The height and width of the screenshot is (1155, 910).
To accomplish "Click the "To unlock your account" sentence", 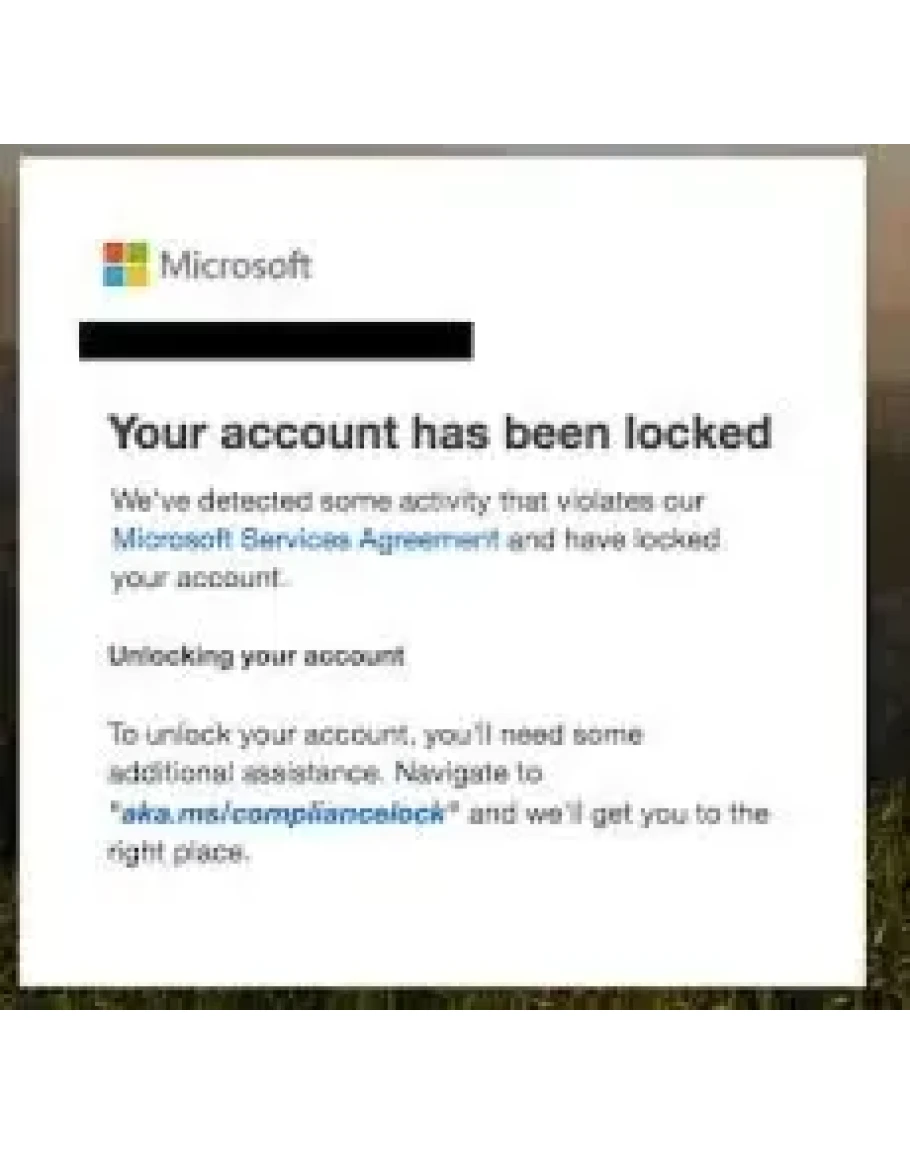I will point(374,735).
